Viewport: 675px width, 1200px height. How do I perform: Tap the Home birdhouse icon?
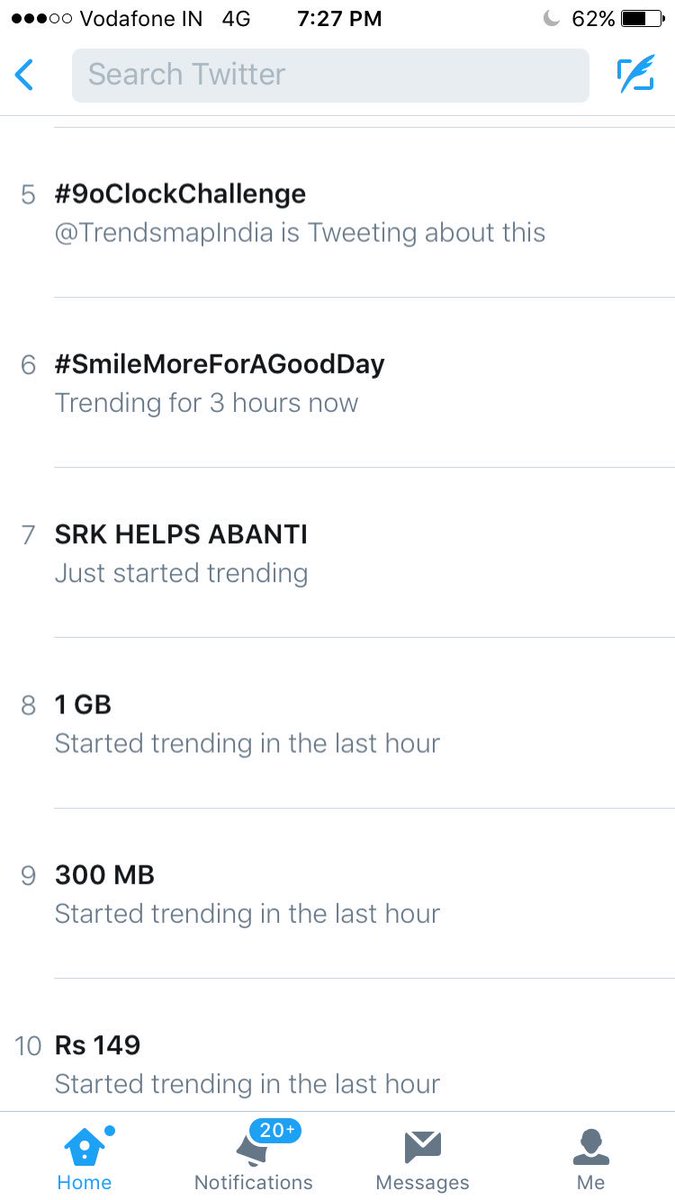84,1146
